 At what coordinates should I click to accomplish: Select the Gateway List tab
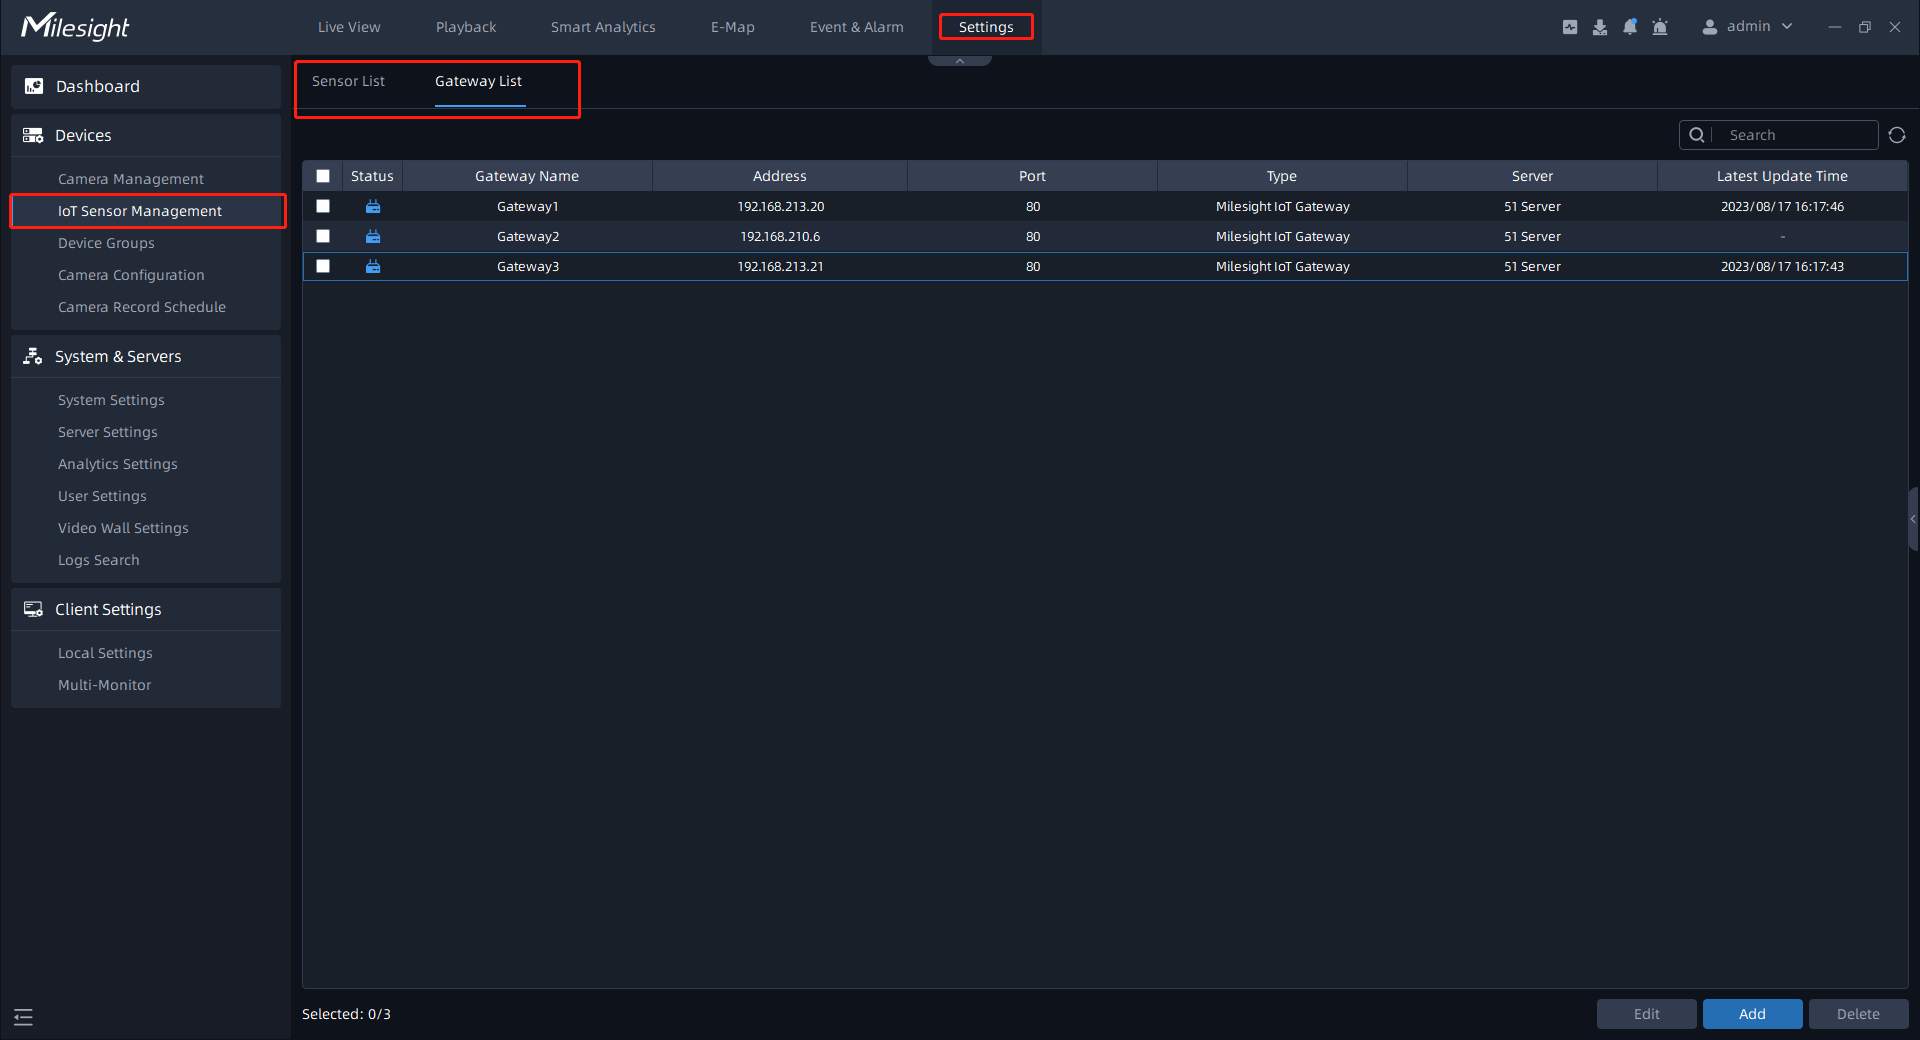[x=478, y=81]
